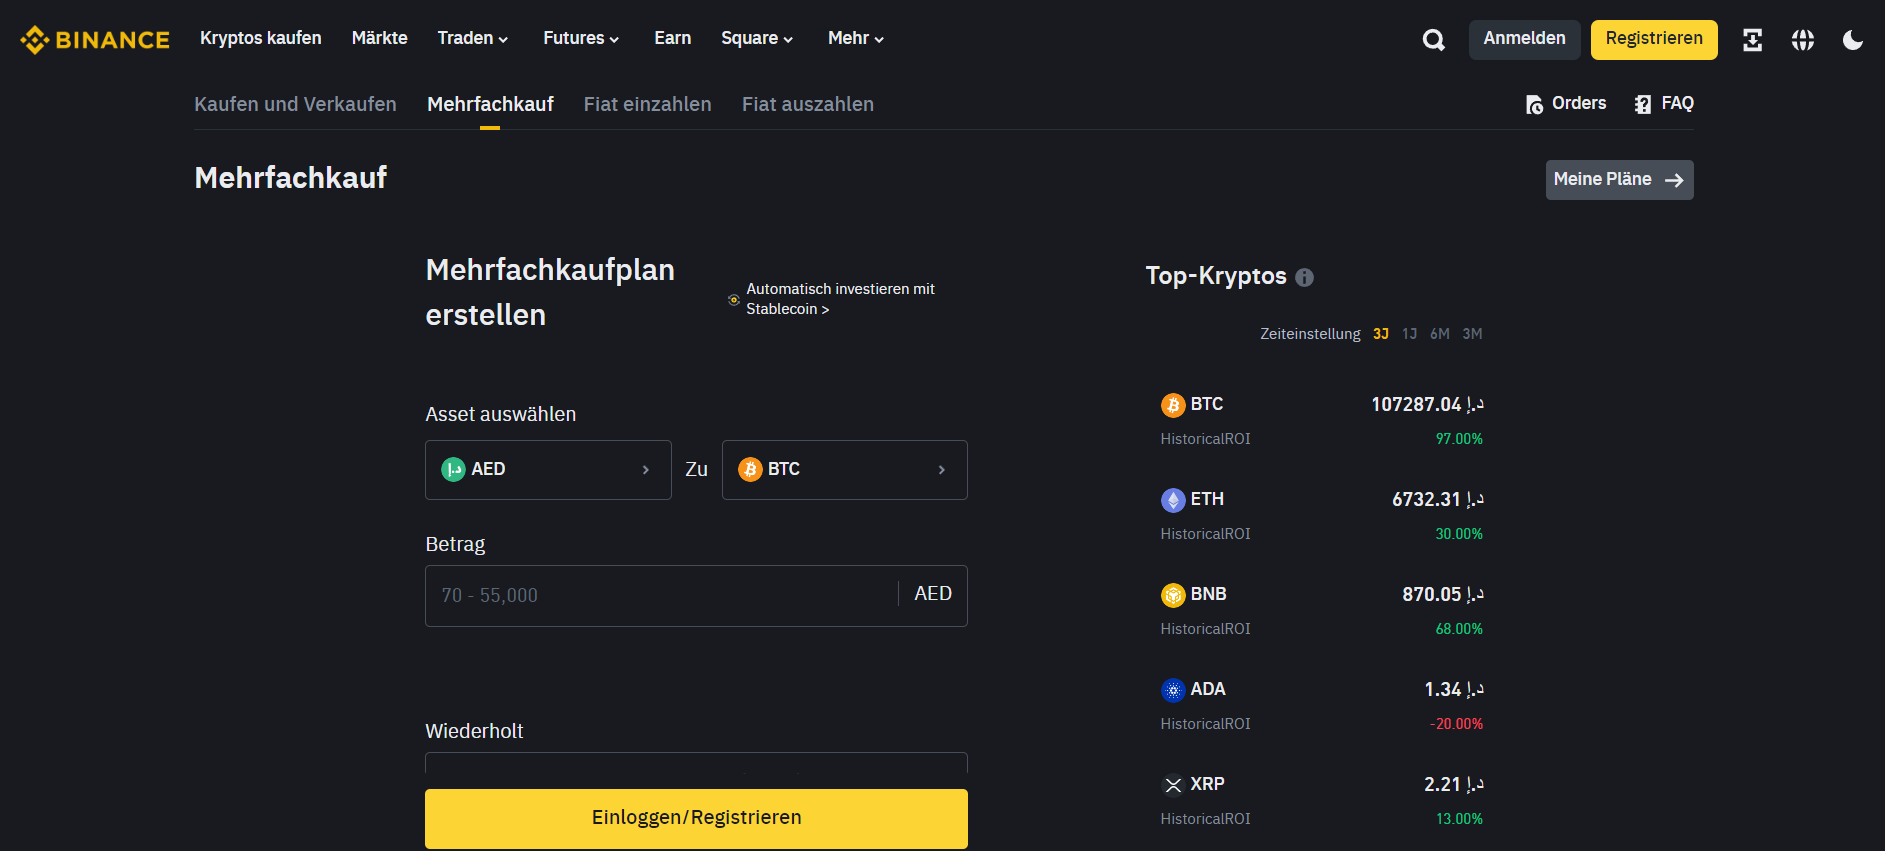Open the BTC target asset dropdown
The height and width of the screenshot is (851, 1885).
point(845,470)
